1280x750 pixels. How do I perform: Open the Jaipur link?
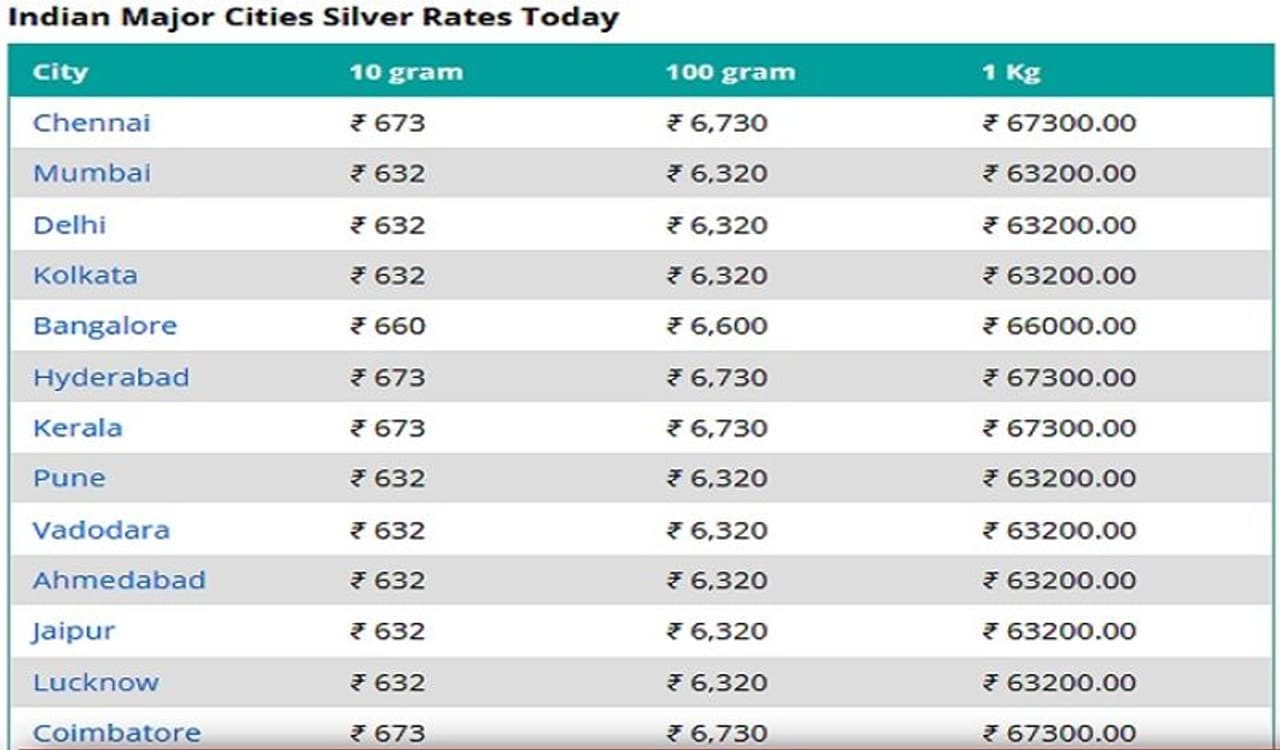click(x=73, y=632)
